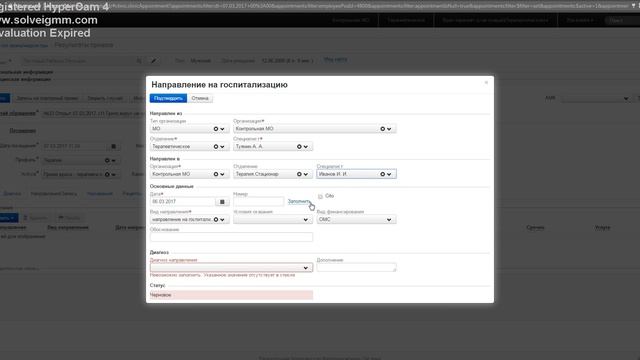Open the Диагноз направления dropdown
Viewport: 640px width, 360px height.
click(x=231, y=268)
